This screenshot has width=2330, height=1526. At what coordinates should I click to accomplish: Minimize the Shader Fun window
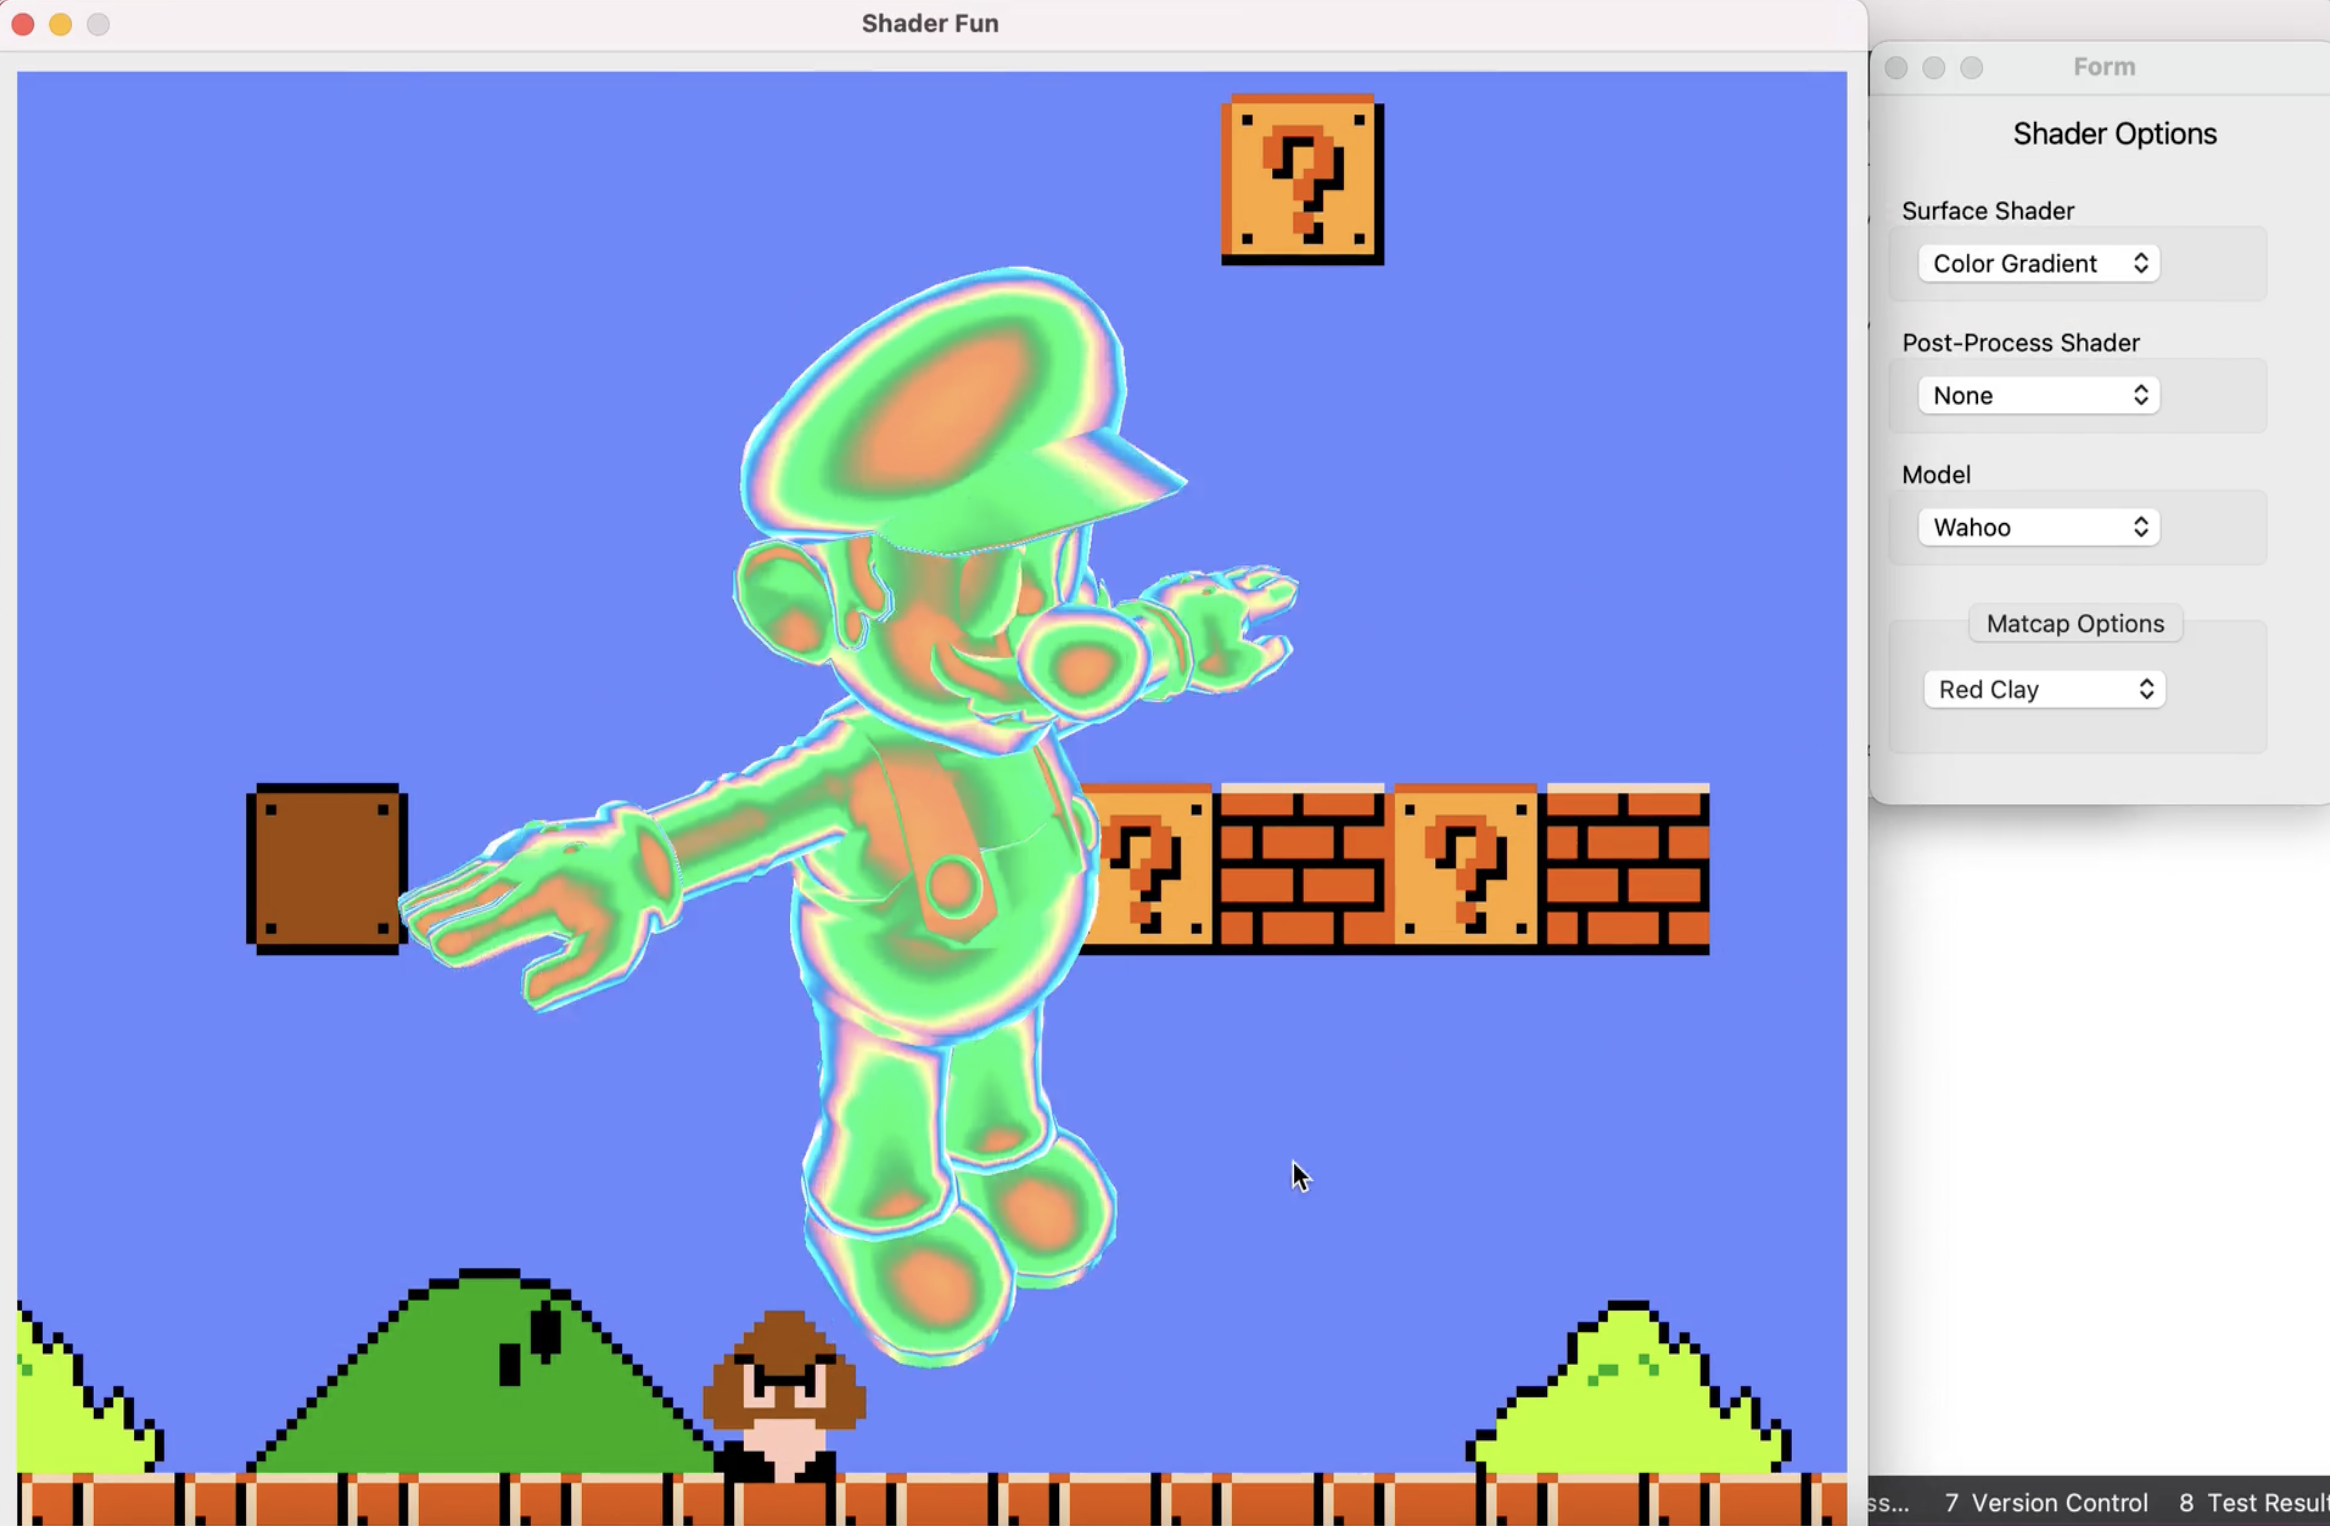pyautogui.click(x=61, y=24)
